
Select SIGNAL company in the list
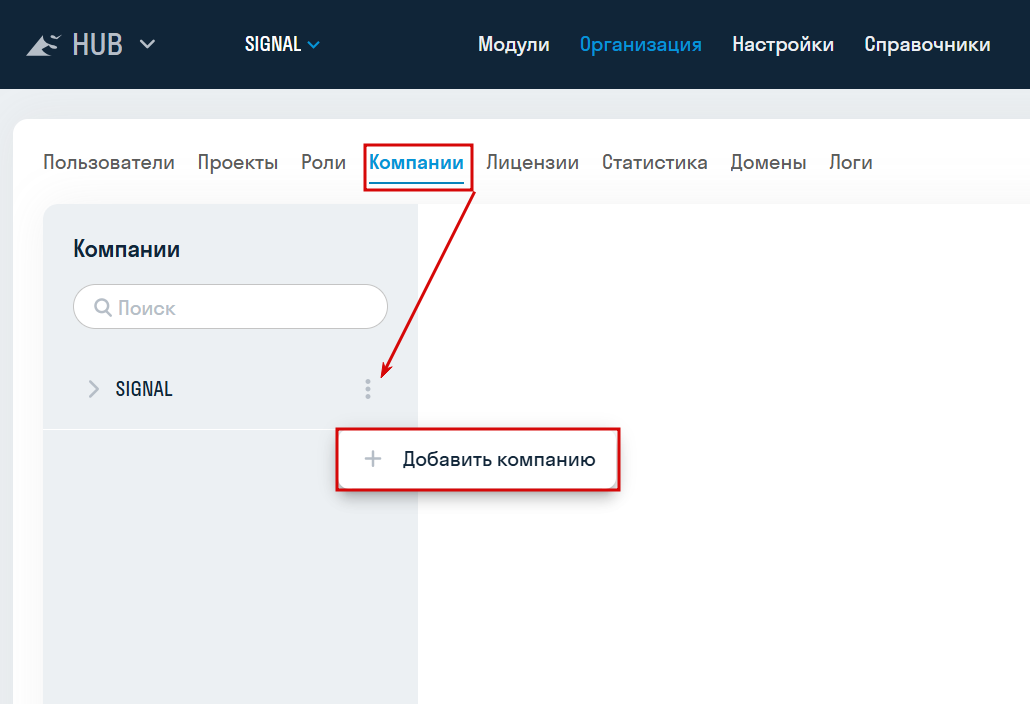pos(144,389)
